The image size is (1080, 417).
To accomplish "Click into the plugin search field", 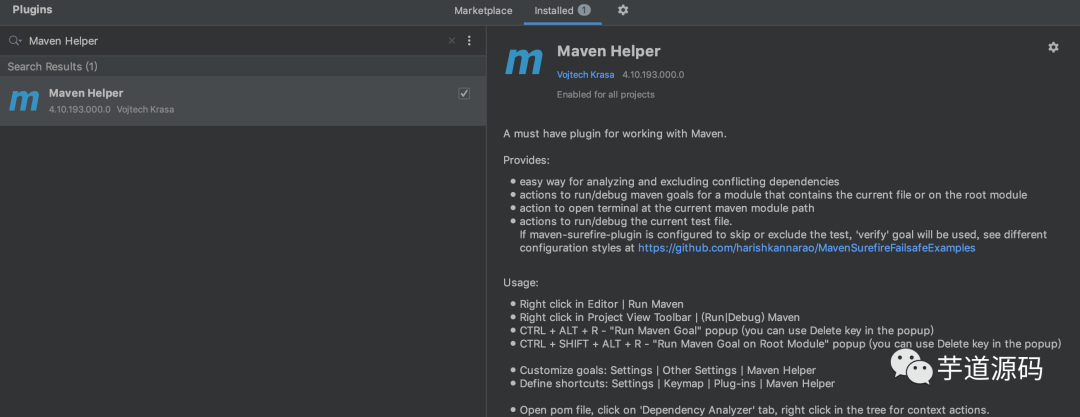I will coord(234,41).
